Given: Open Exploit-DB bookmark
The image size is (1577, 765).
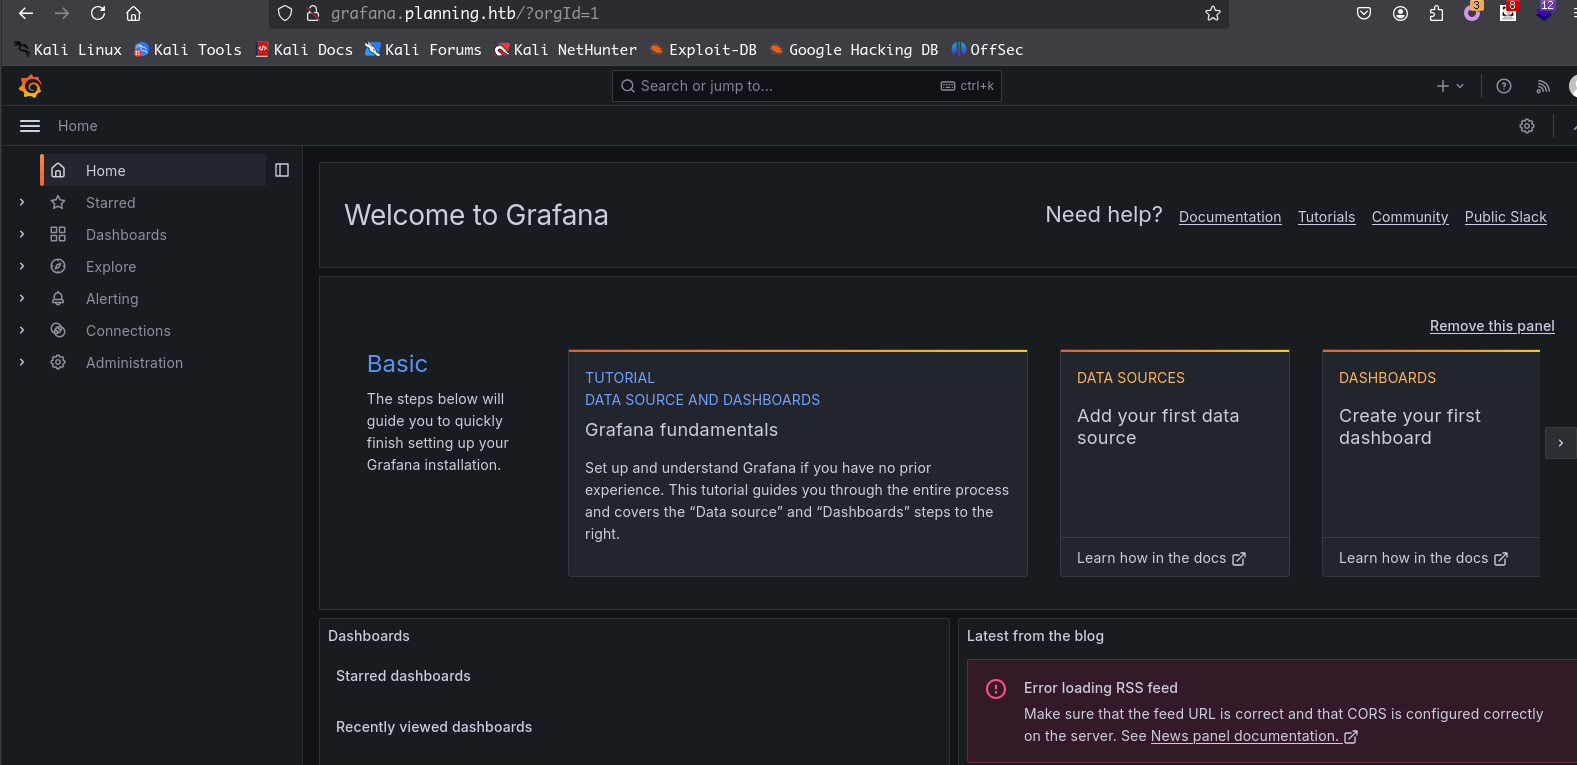Looking at the screenshot, I should [703, 49].
